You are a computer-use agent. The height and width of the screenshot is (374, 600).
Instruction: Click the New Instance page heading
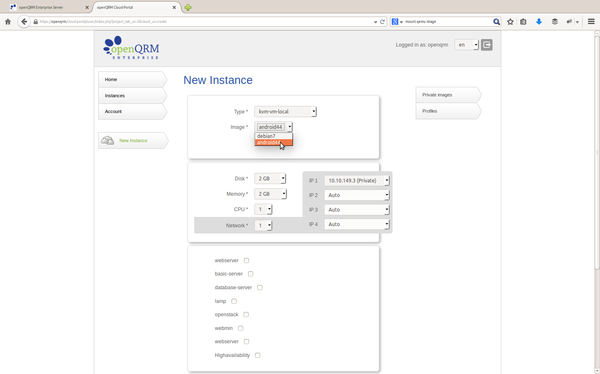coord(218,80)
